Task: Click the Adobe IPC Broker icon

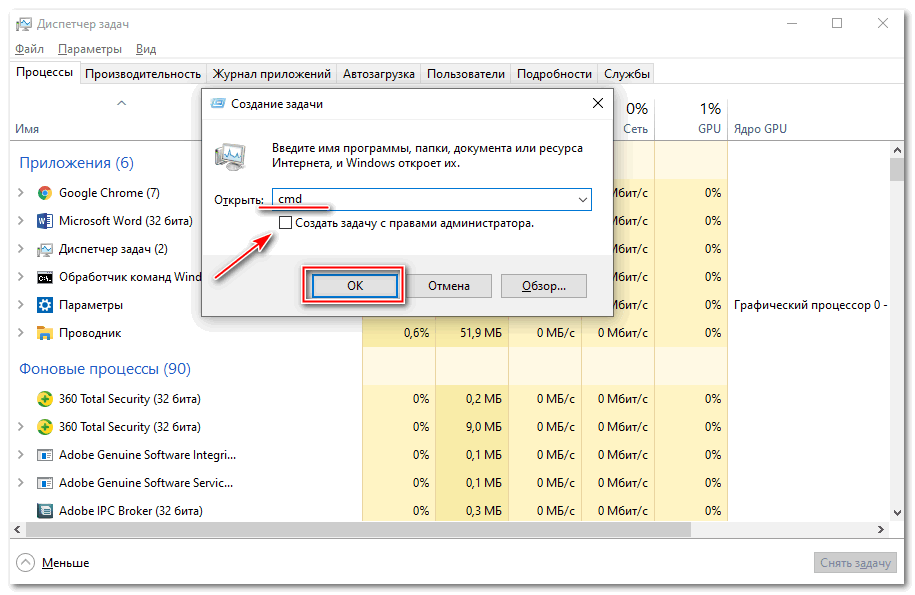Action: 45,511
